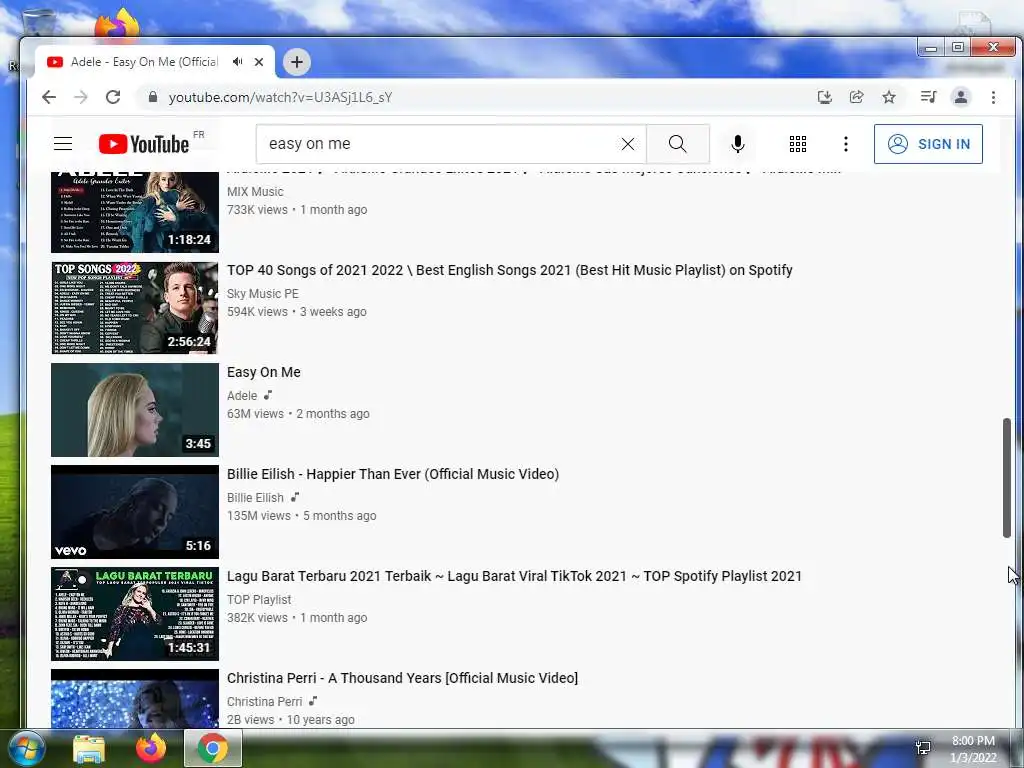Click the Chrome taskbar button
Image resolution: width=1024 pixels, height=768 pixels.
(213, 748)
